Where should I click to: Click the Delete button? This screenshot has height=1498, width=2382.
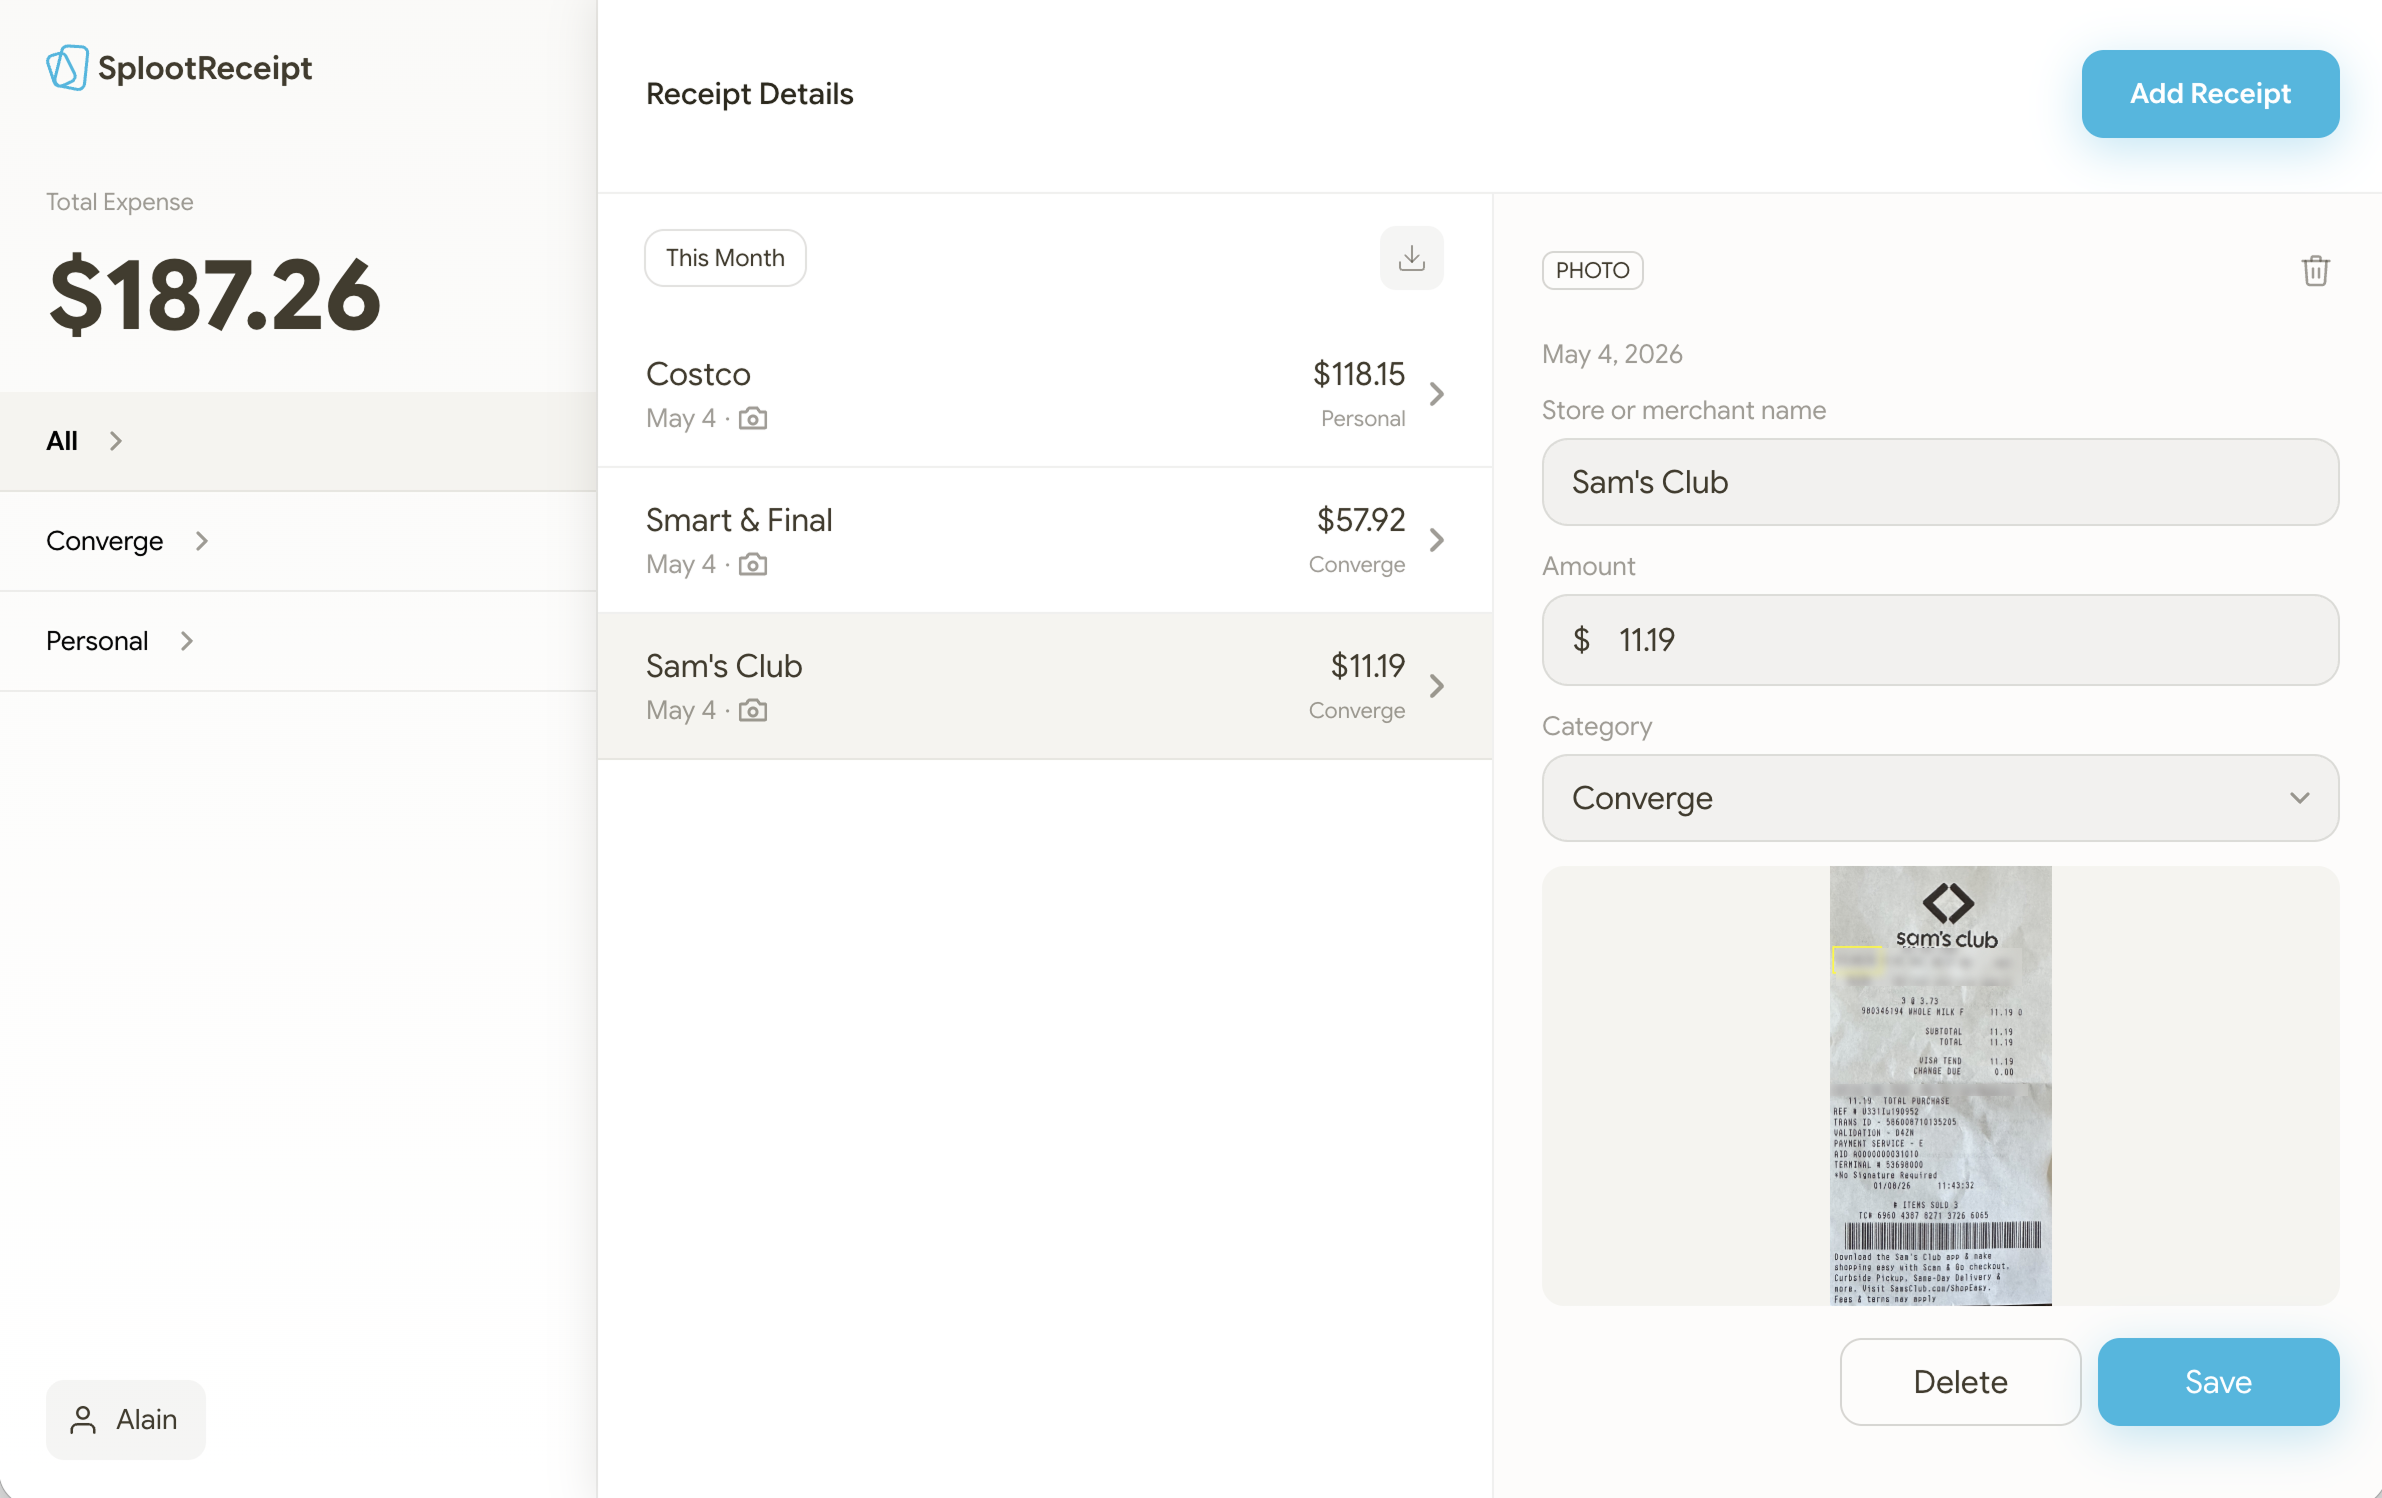pyautogui.click(x=1960, y=1382)
